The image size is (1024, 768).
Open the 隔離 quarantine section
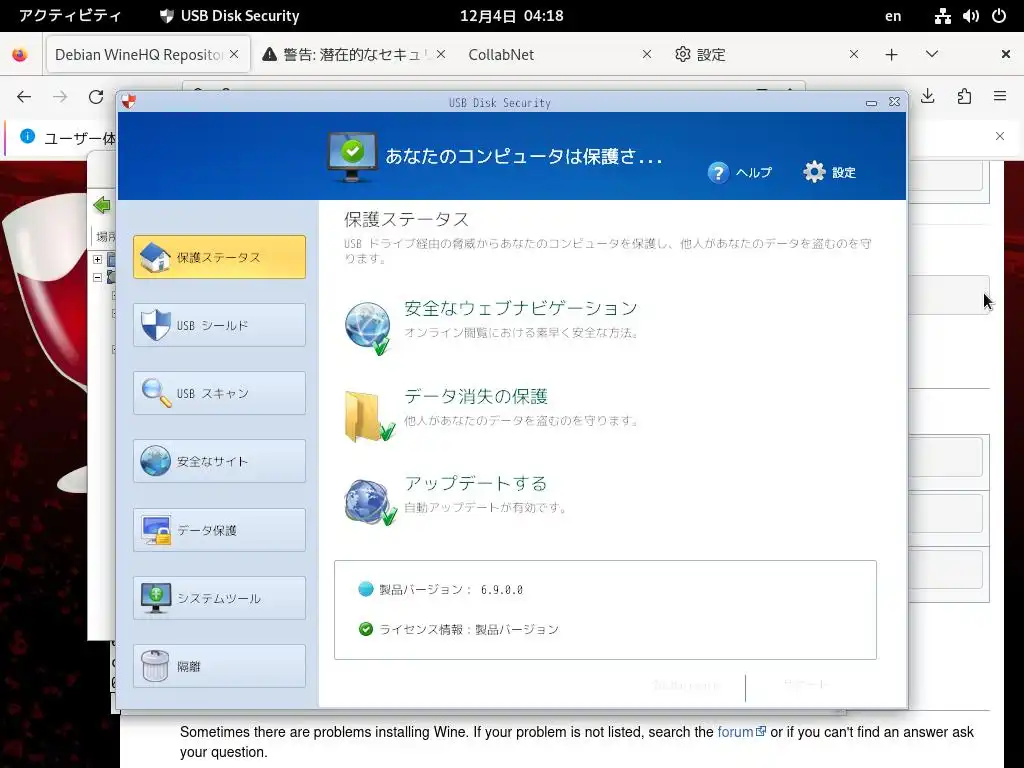219,666
